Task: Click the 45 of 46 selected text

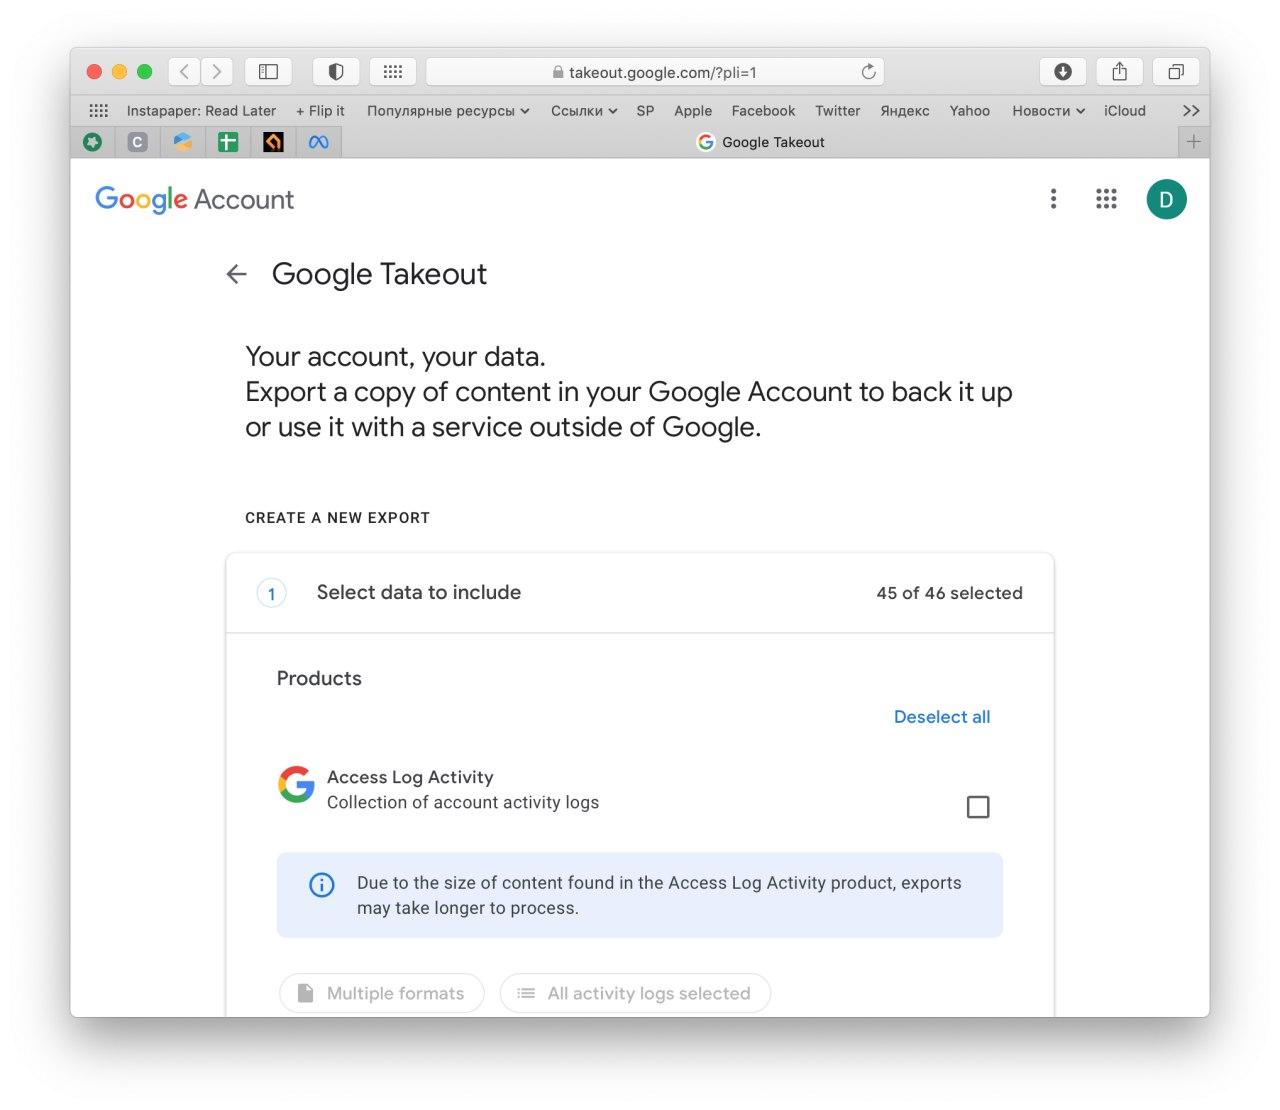Action: tap(949, 593)
